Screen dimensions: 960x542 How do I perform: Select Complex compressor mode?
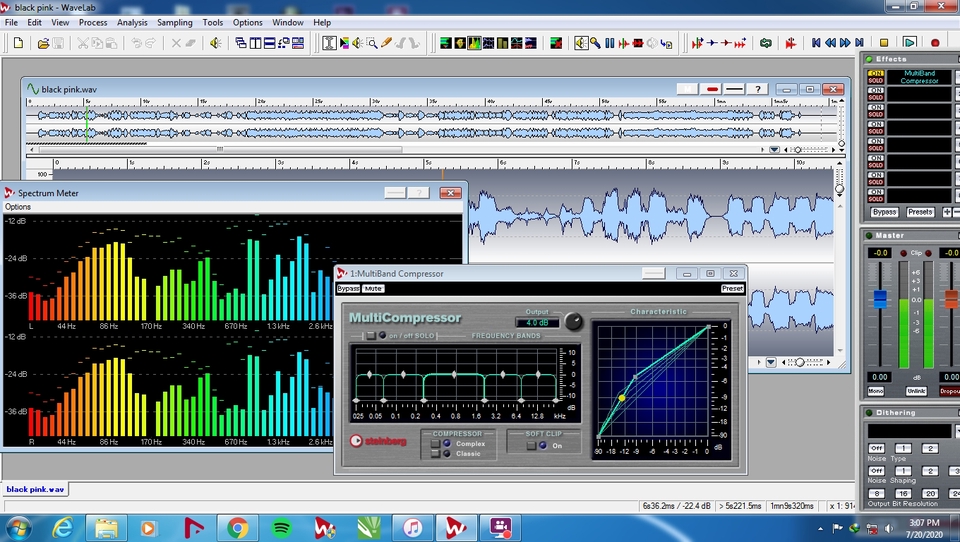point(436,443)
